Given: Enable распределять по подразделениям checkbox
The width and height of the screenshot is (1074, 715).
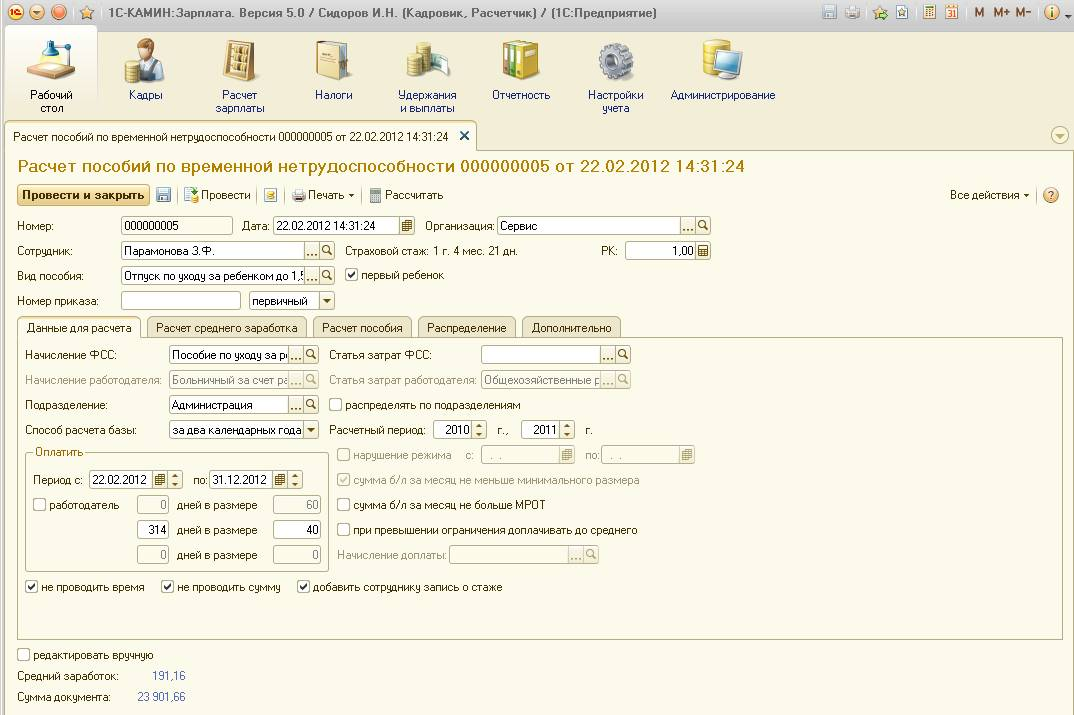Looking at the screenshot, I should pos(336,405).
